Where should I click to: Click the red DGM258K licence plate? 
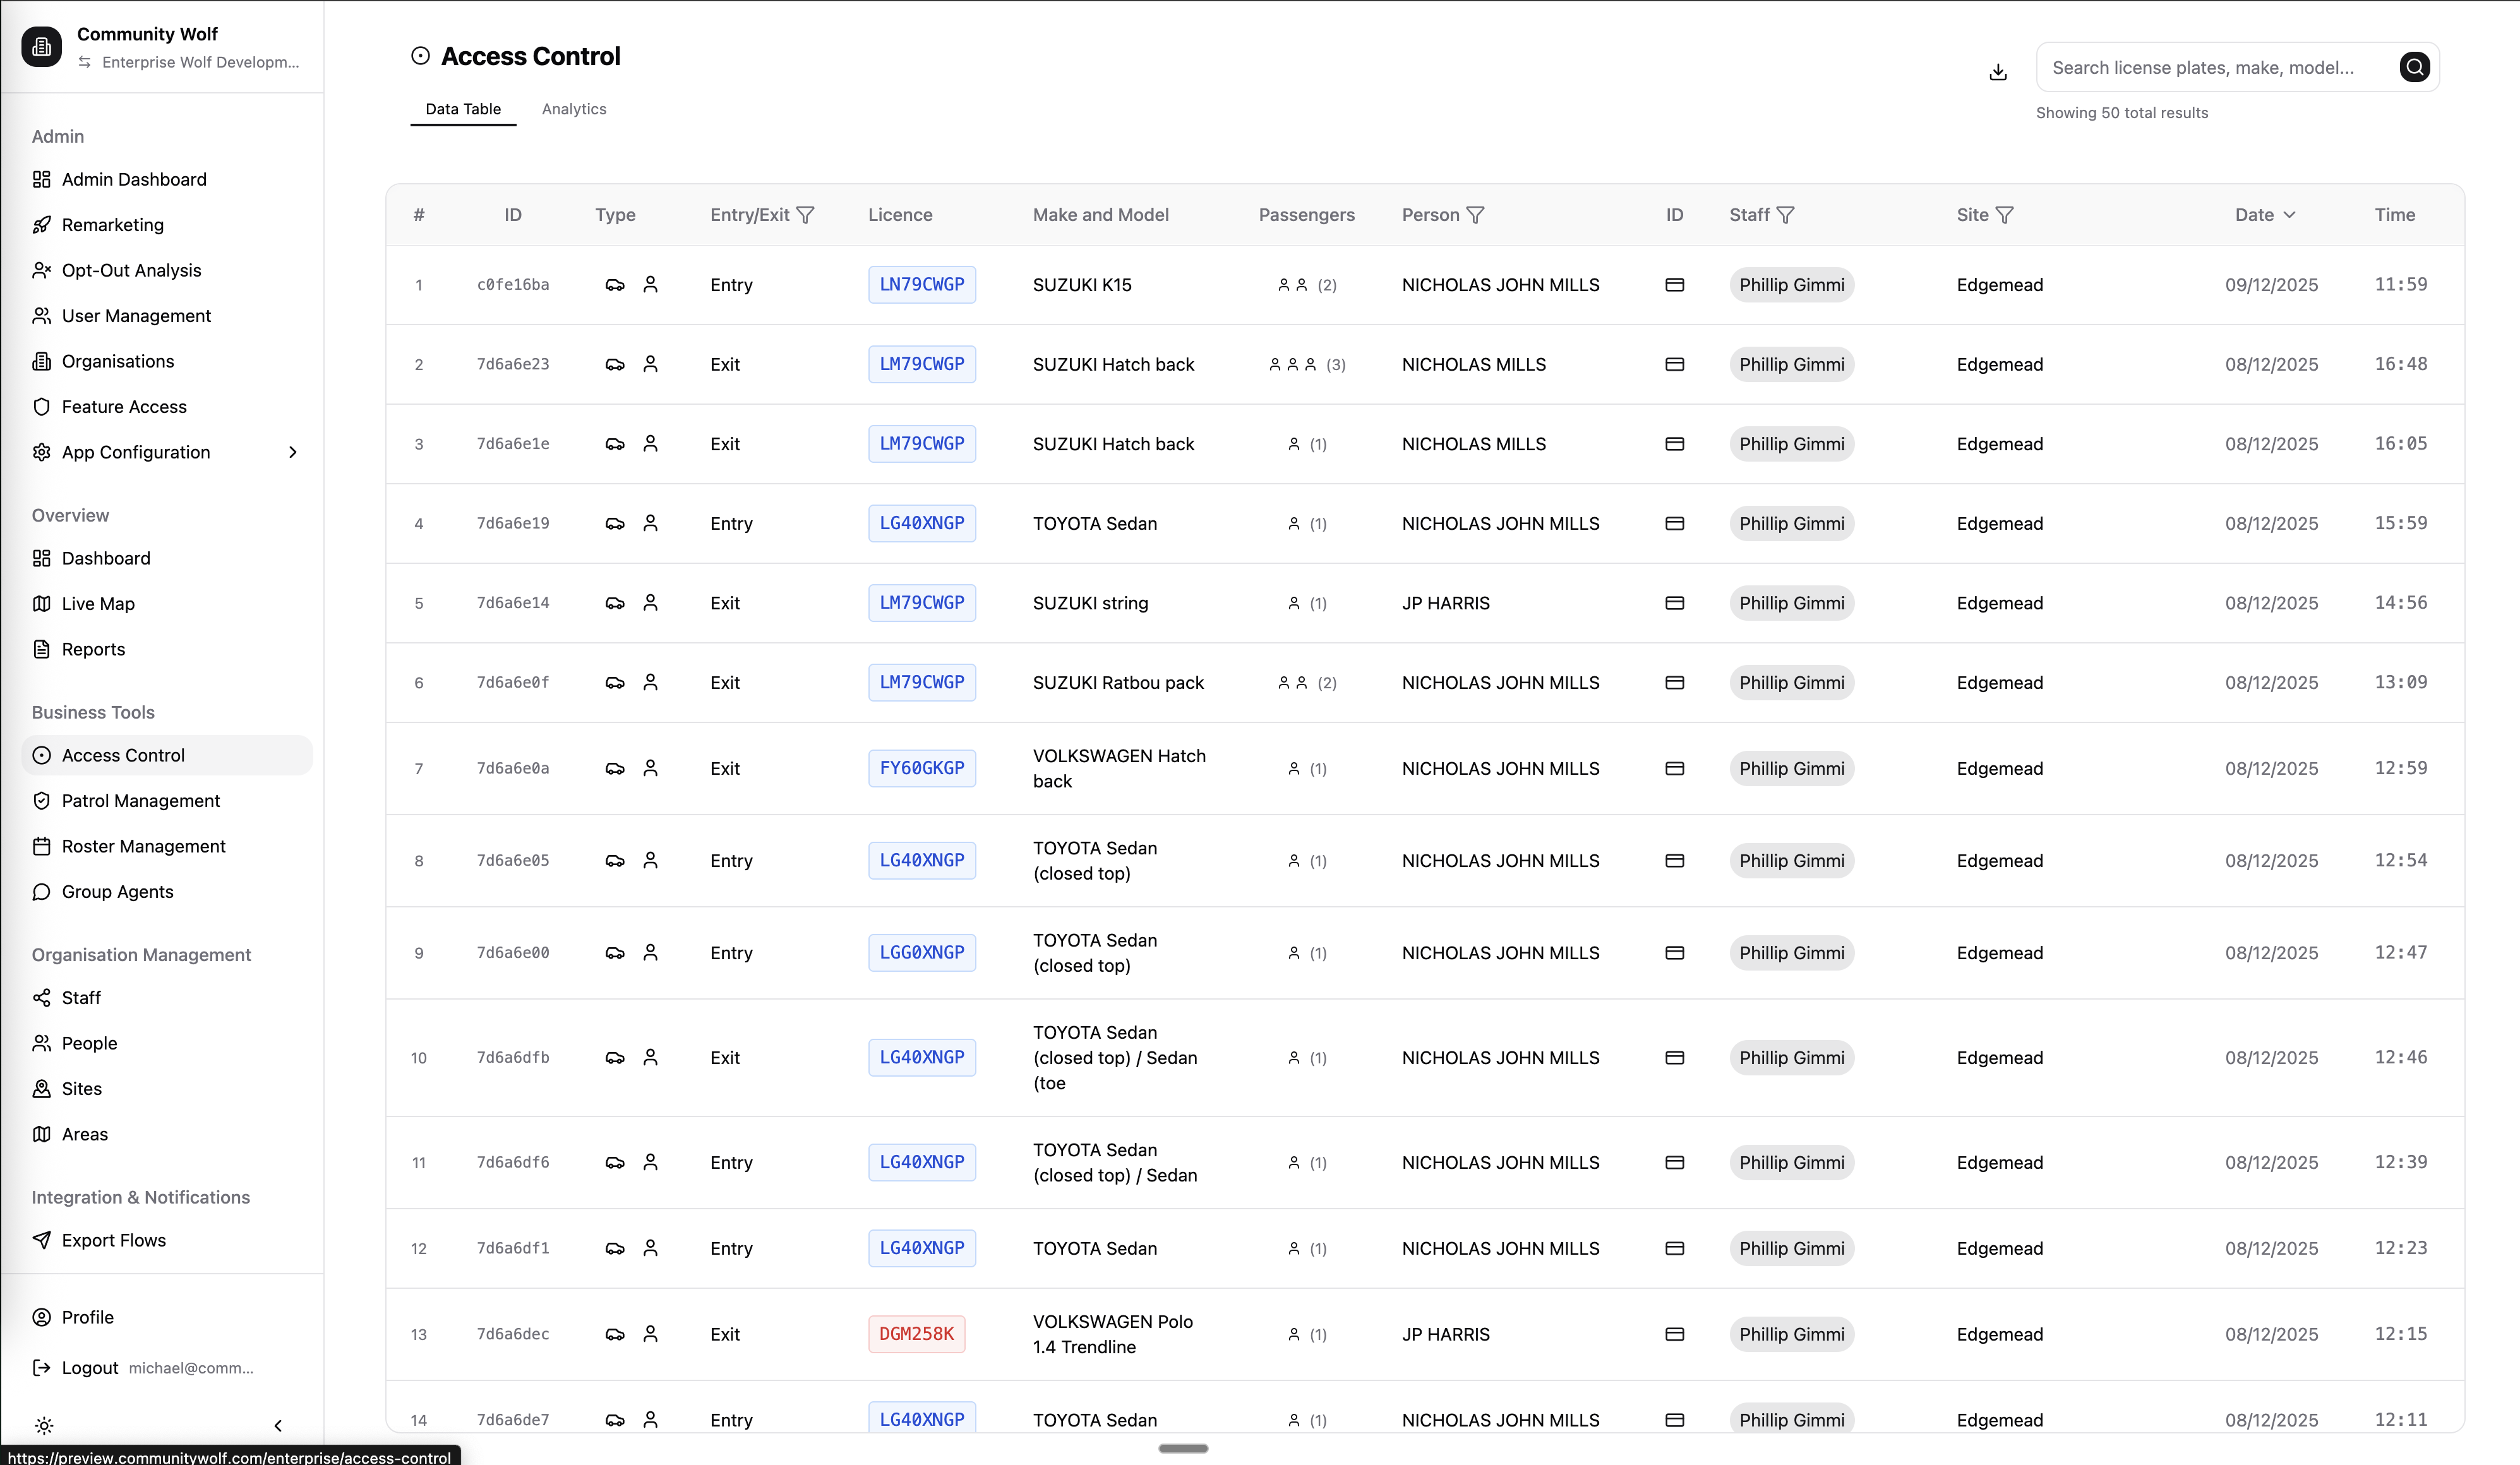tap(916, 1334)
